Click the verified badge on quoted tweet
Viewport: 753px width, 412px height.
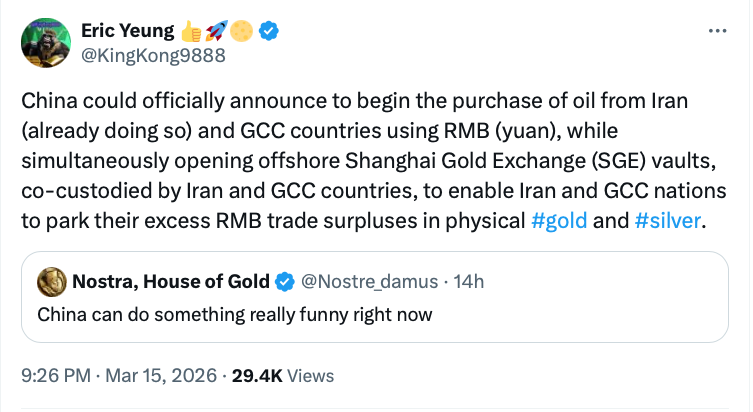[x=284, y=281]
